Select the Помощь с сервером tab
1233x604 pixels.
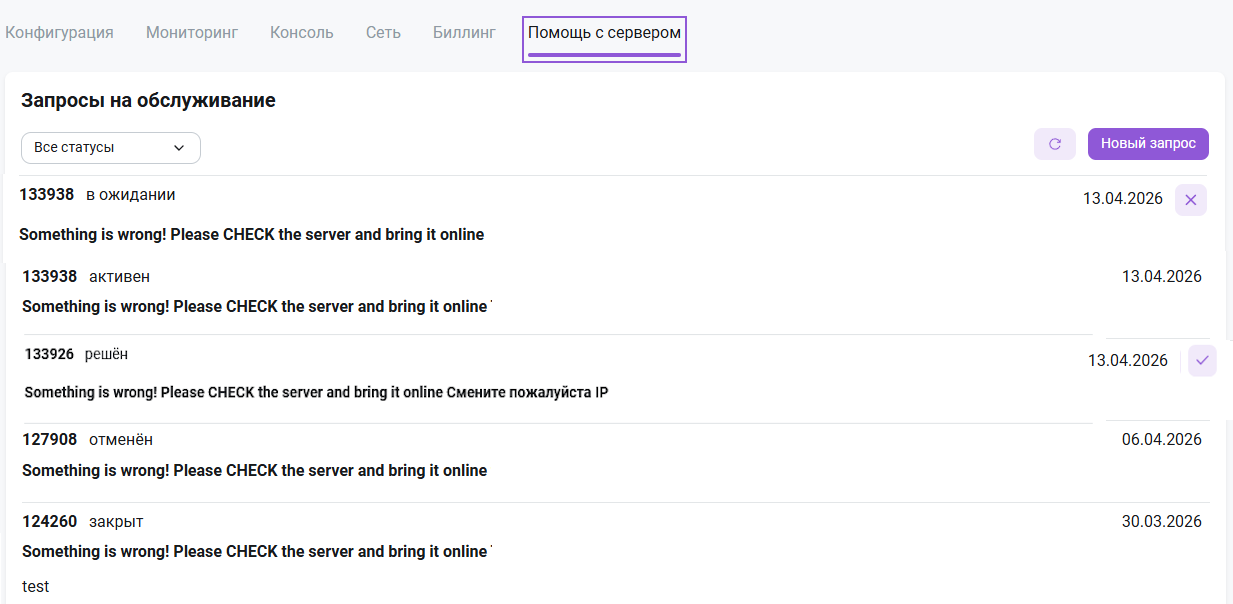(604, 32)
